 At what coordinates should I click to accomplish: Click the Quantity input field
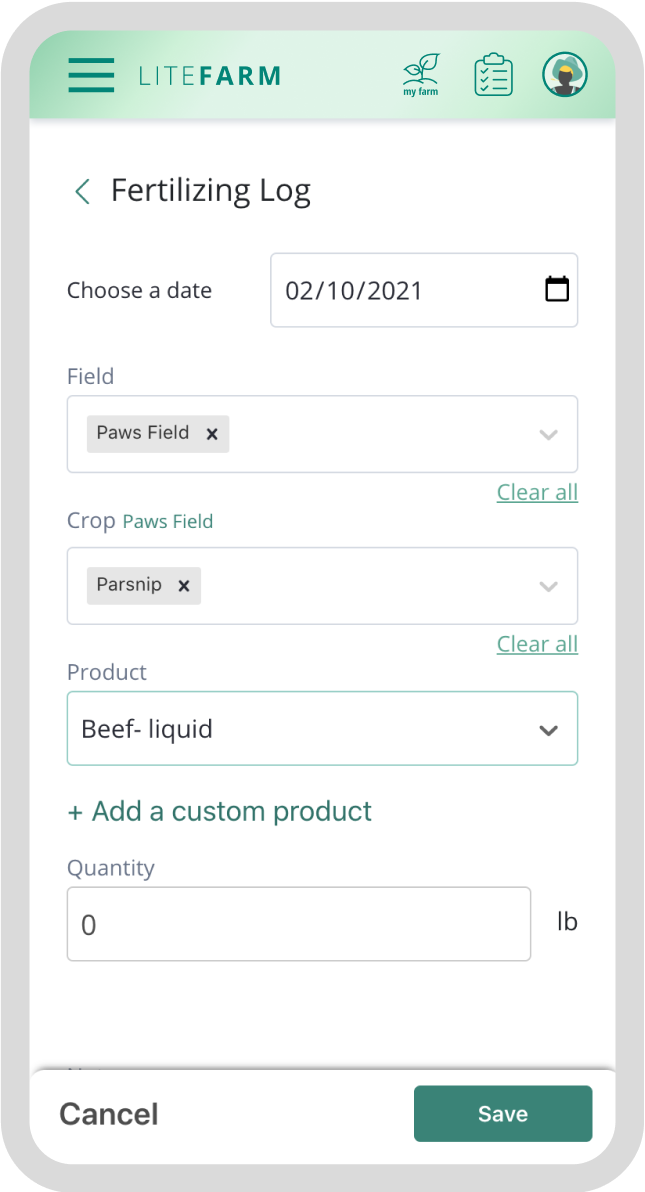(298, 925)
